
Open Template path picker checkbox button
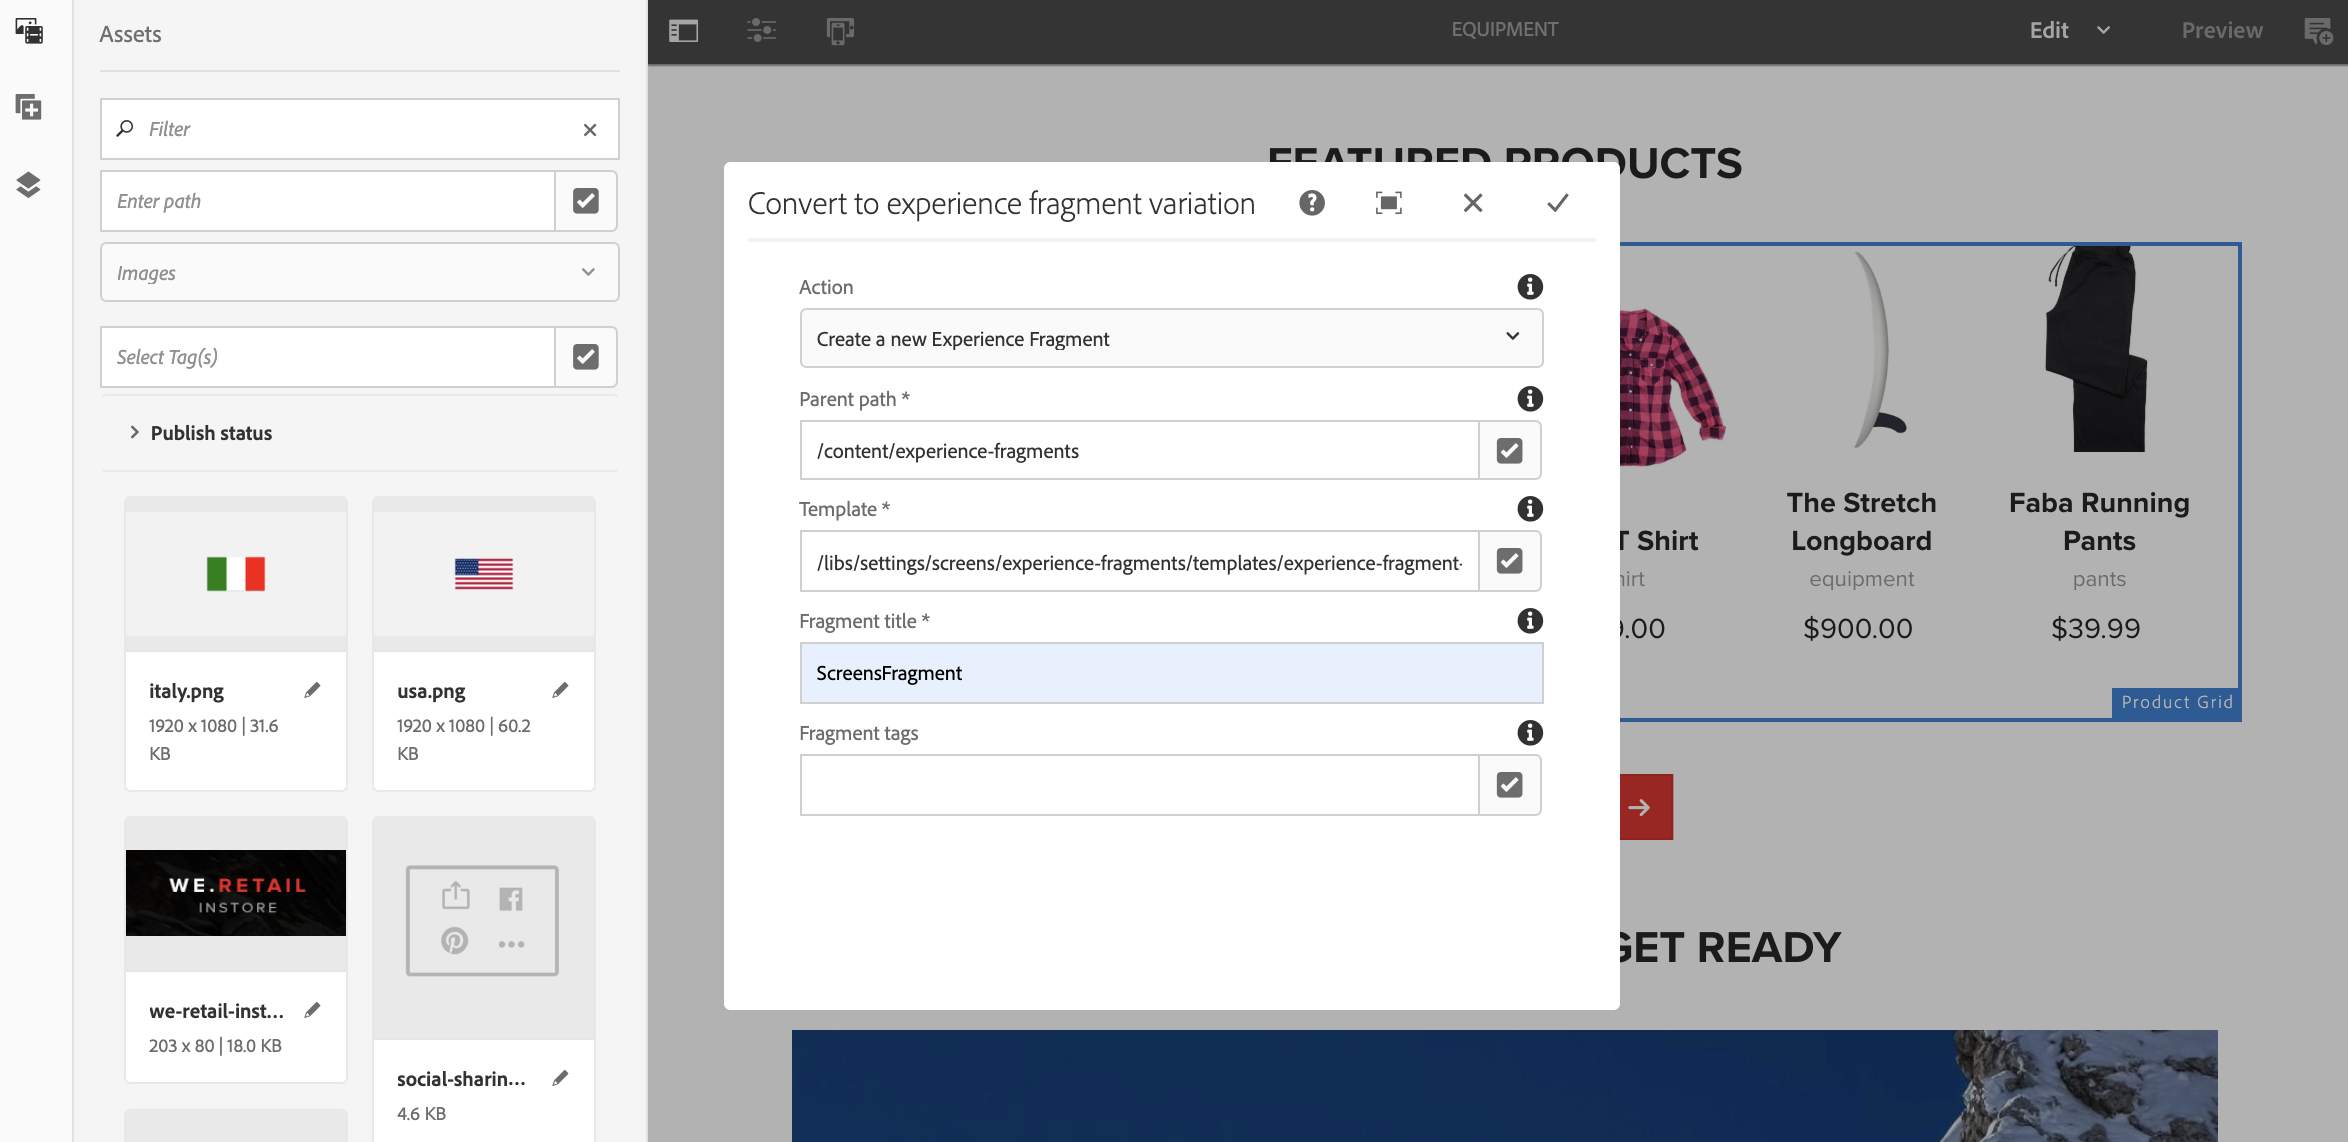click(x=1509, y=561)
